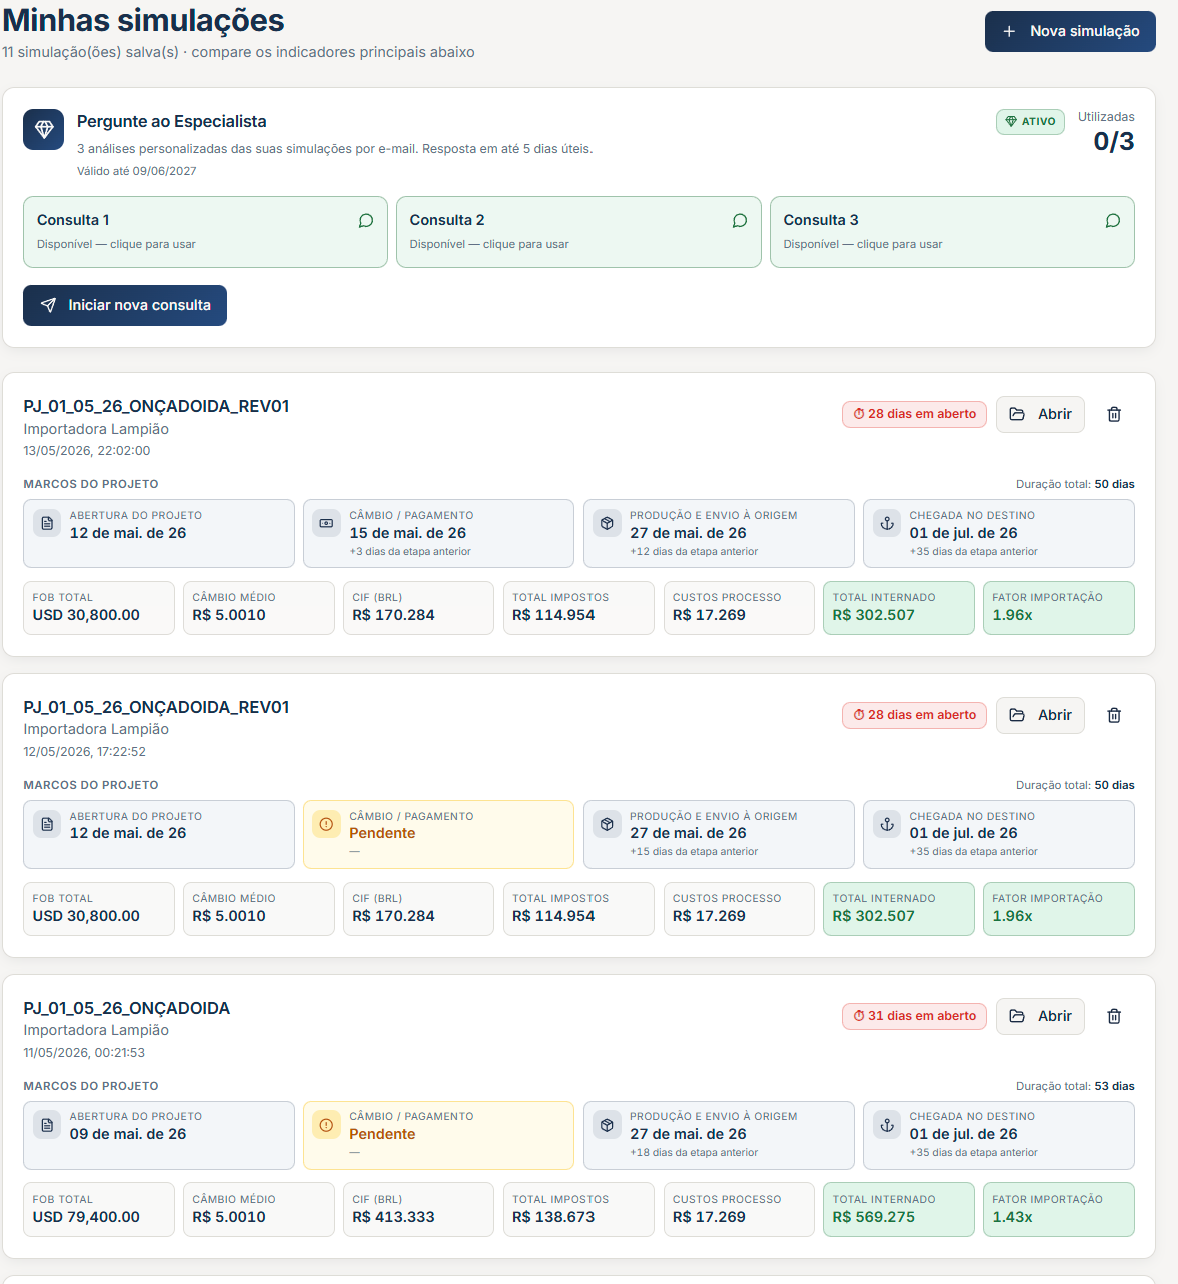This screenshot has width=1178, height=1284.
Task: Click the warning icon in Pendente card of 12/05/2026 simulation
Action: click(x=326, y=824)
